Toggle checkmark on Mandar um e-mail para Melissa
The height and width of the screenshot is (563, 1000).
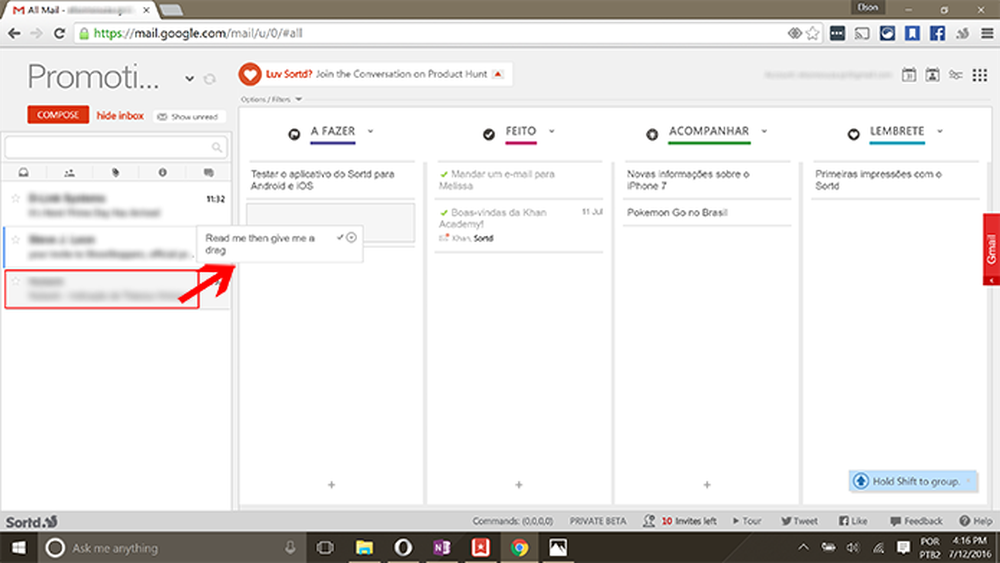pos(444,174)
